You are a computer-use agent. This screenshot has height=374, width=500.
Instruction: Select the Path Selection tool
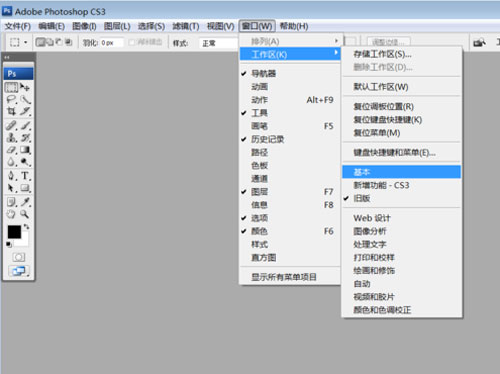coord(11,188)
